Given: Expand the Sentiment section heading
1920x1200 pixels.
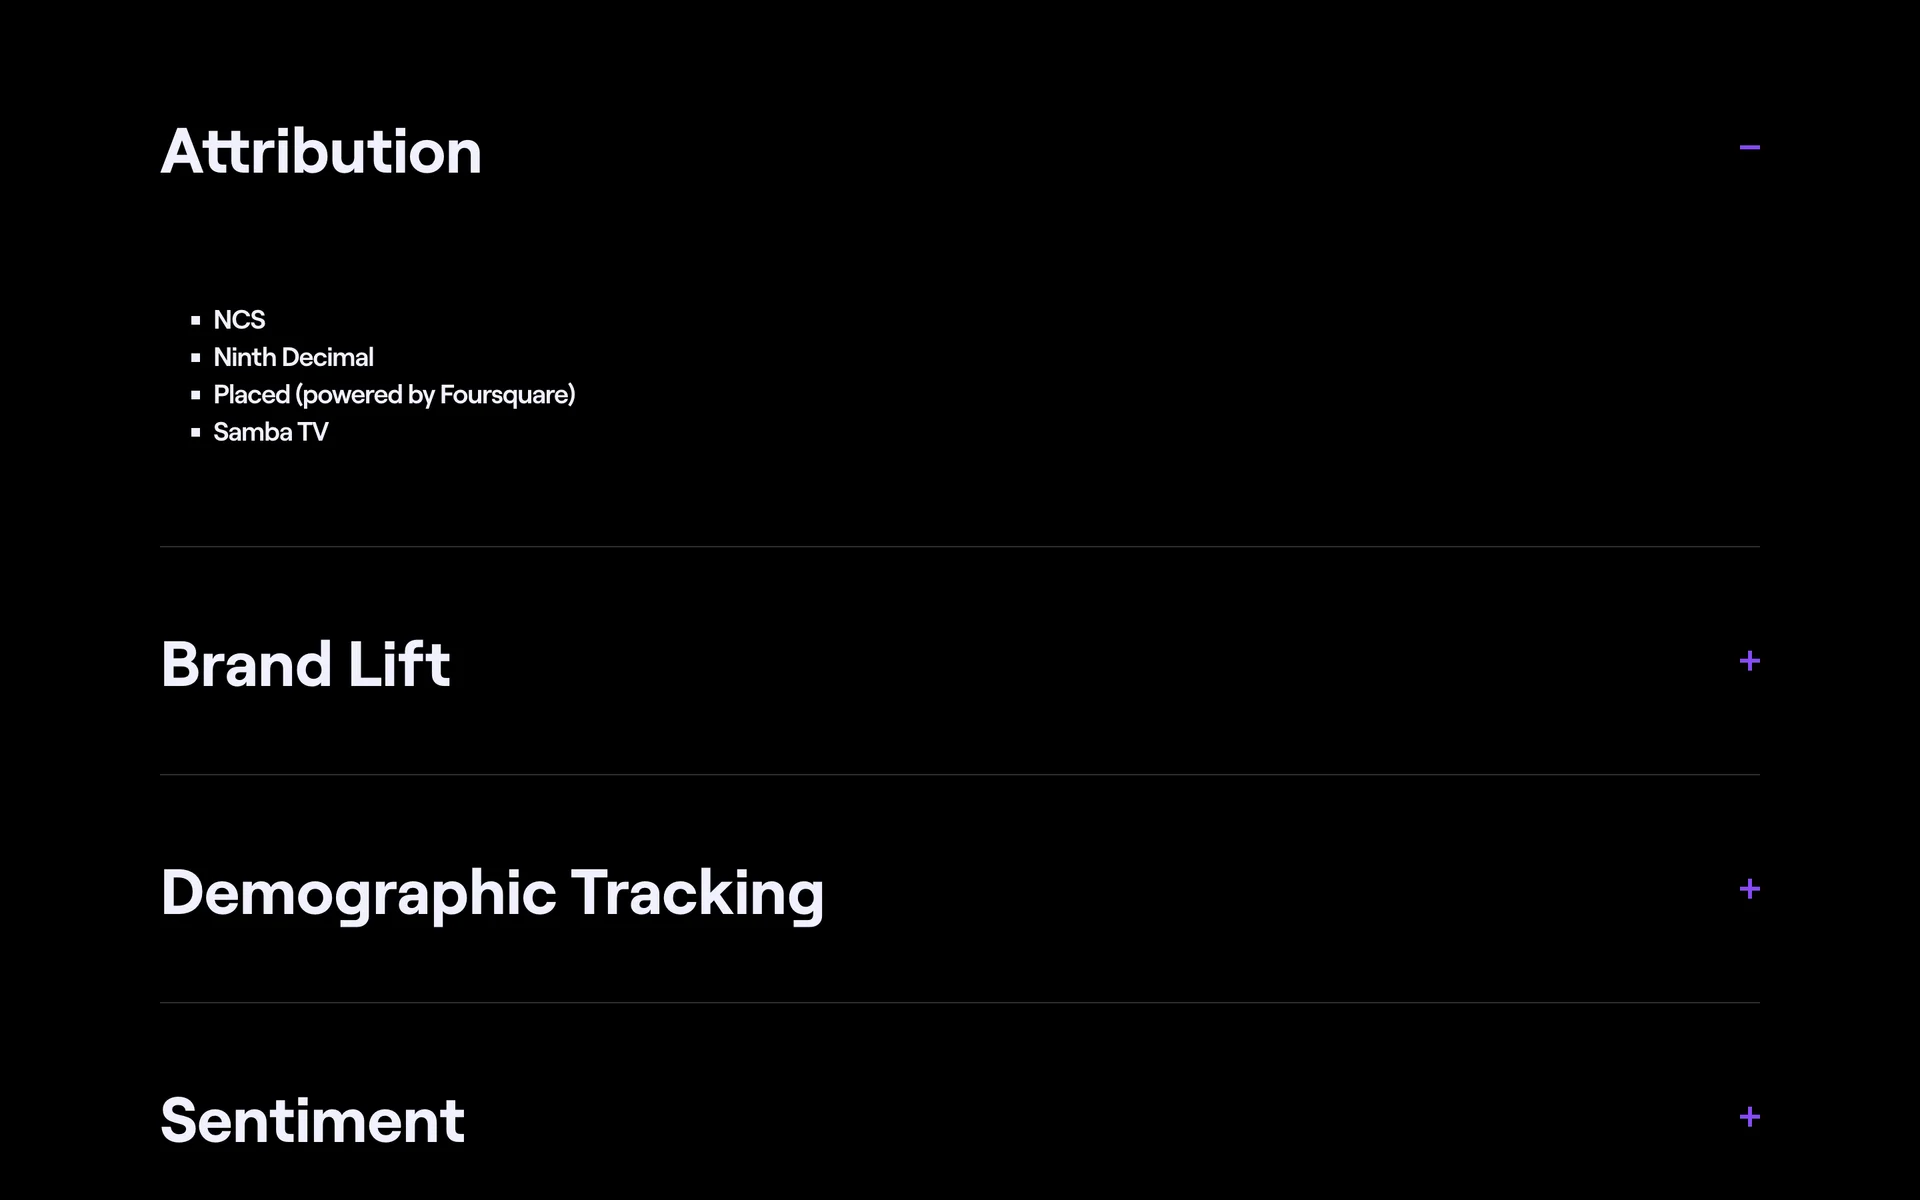Looking at the screenshot, I should [312, 1120].
